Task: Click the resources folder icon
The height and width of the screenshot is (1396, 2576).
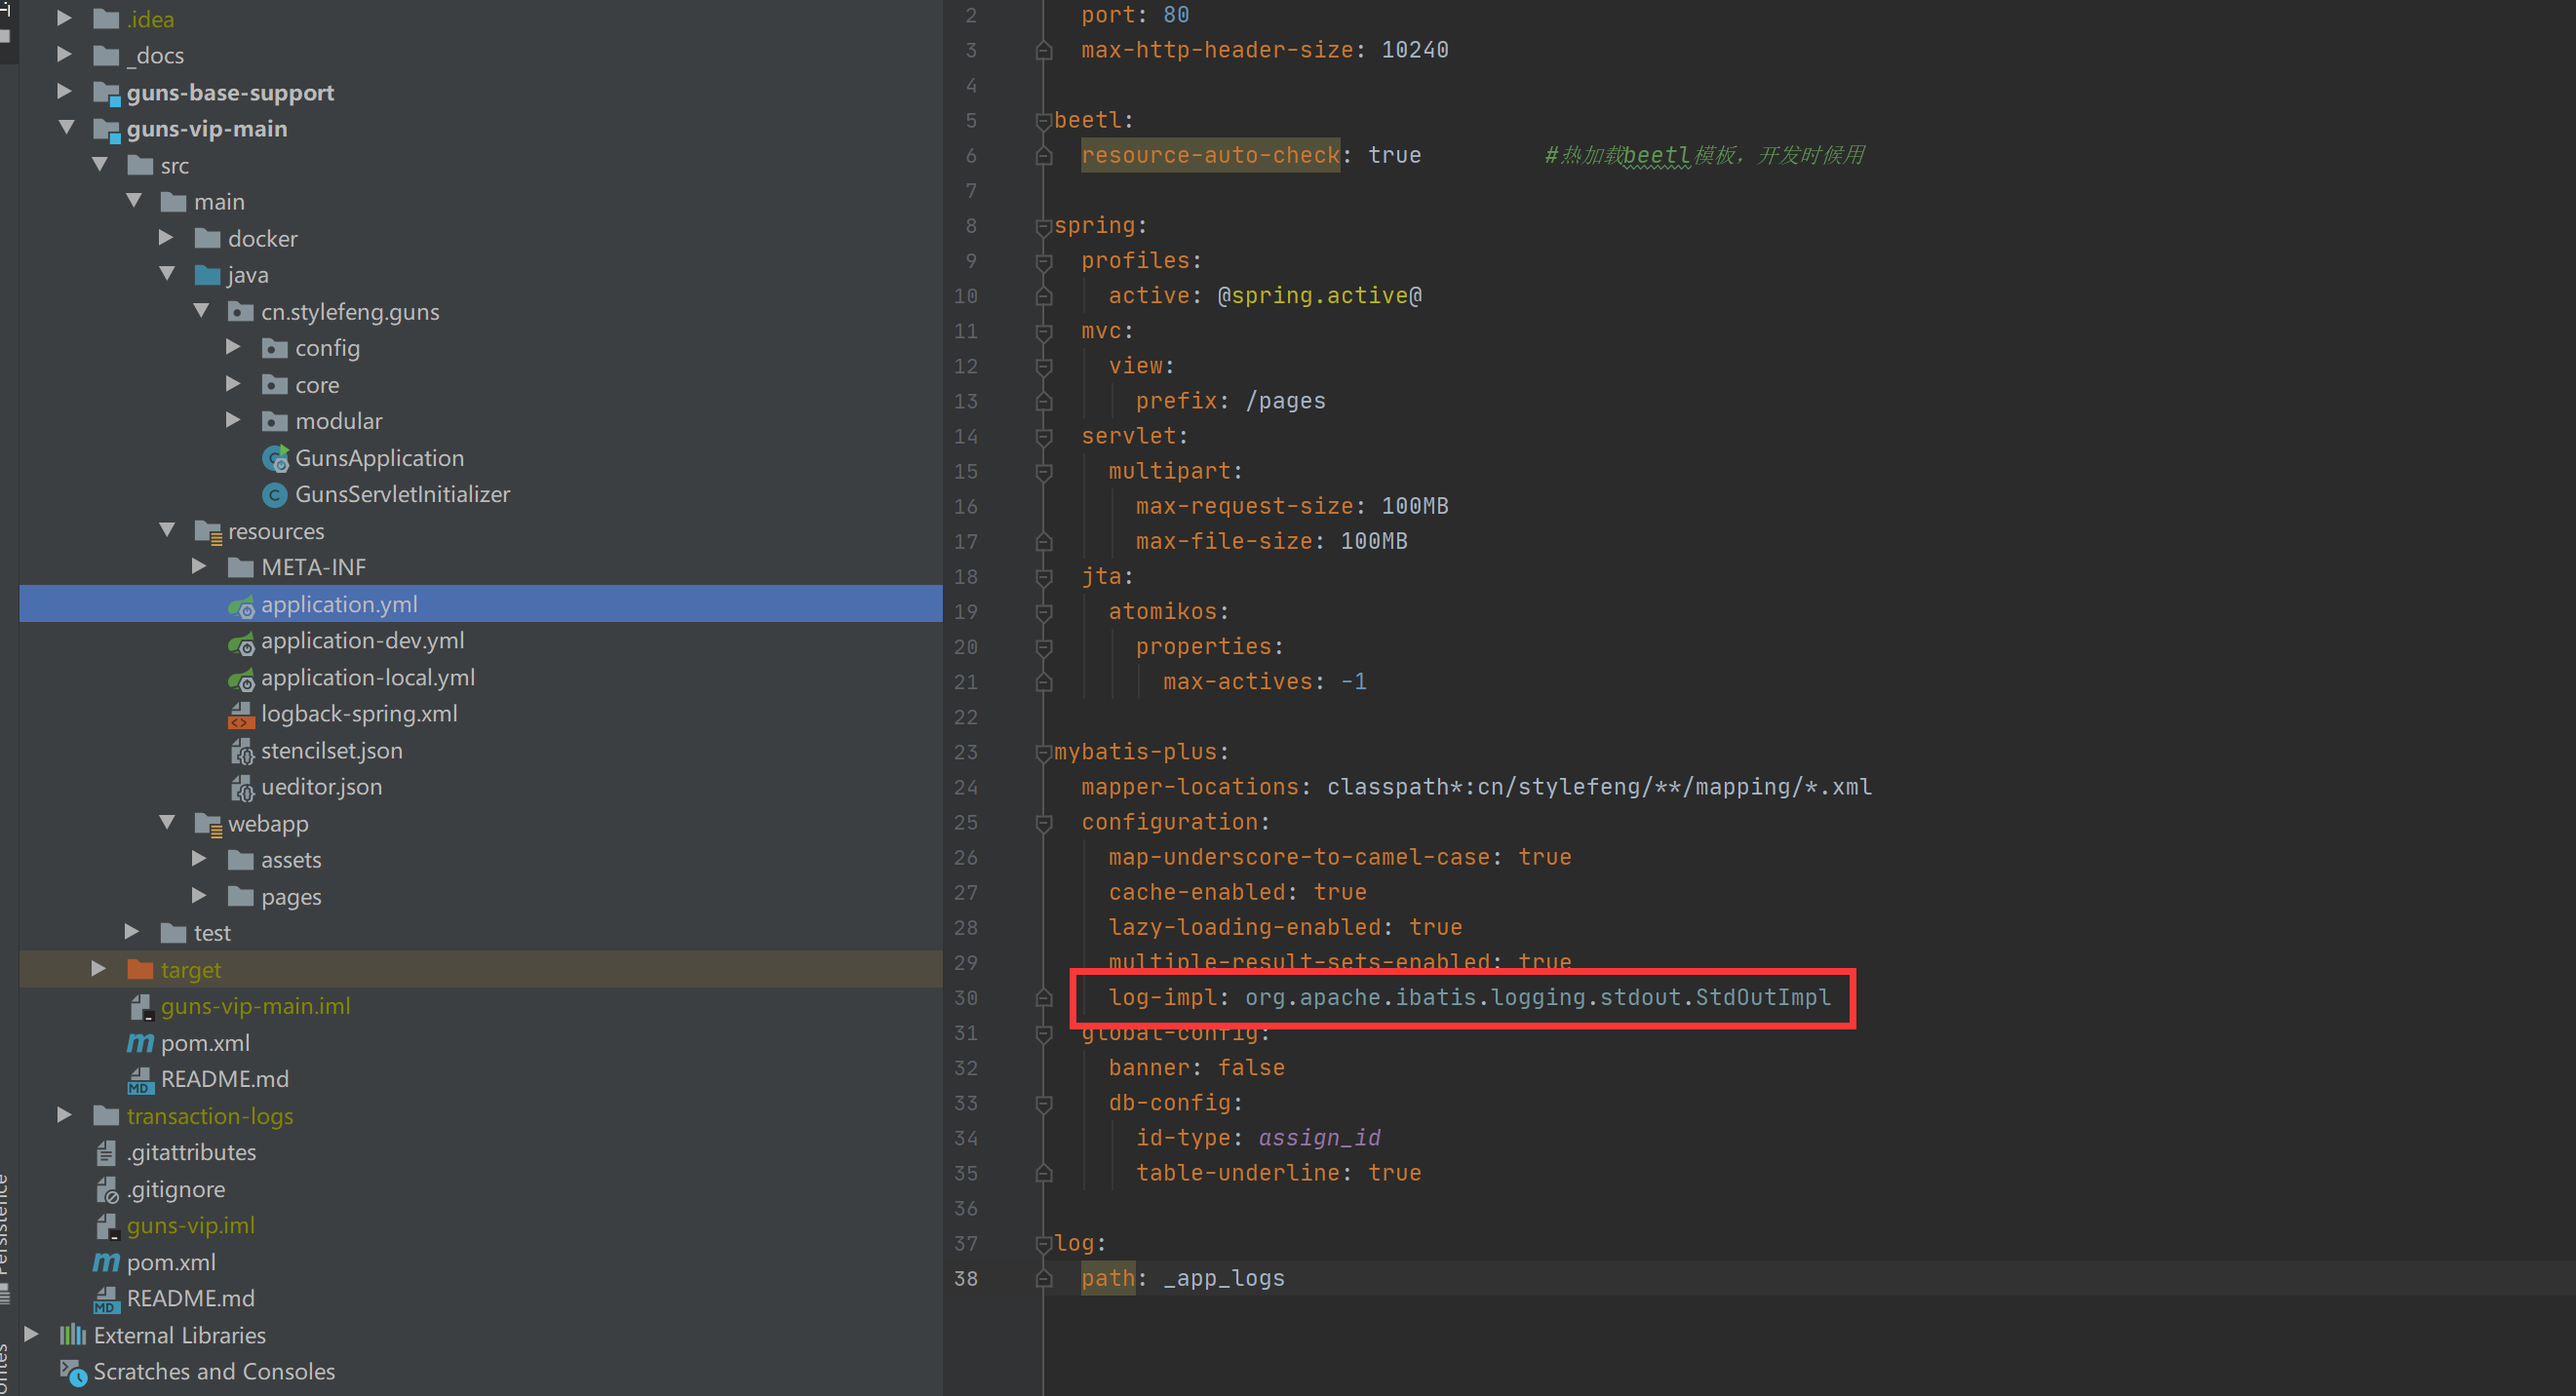Action: (x=208, y=532)
